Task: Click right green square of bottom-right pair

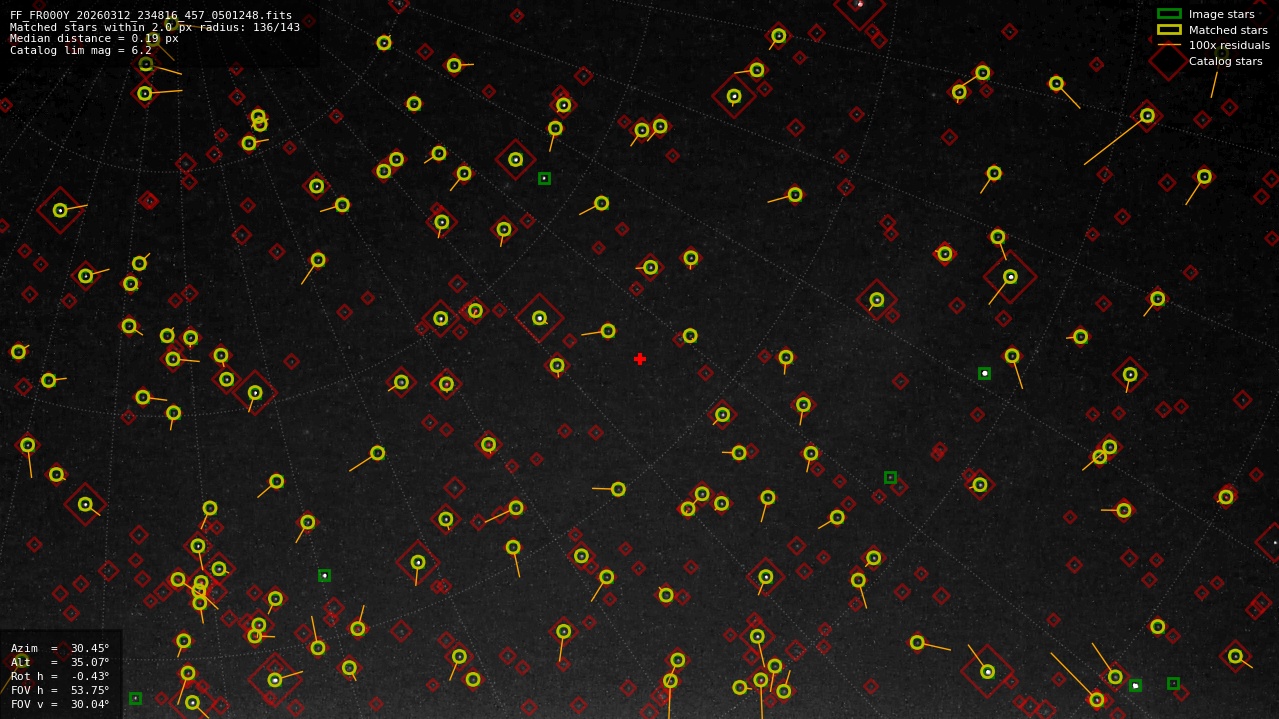Action: (1173, 683)
